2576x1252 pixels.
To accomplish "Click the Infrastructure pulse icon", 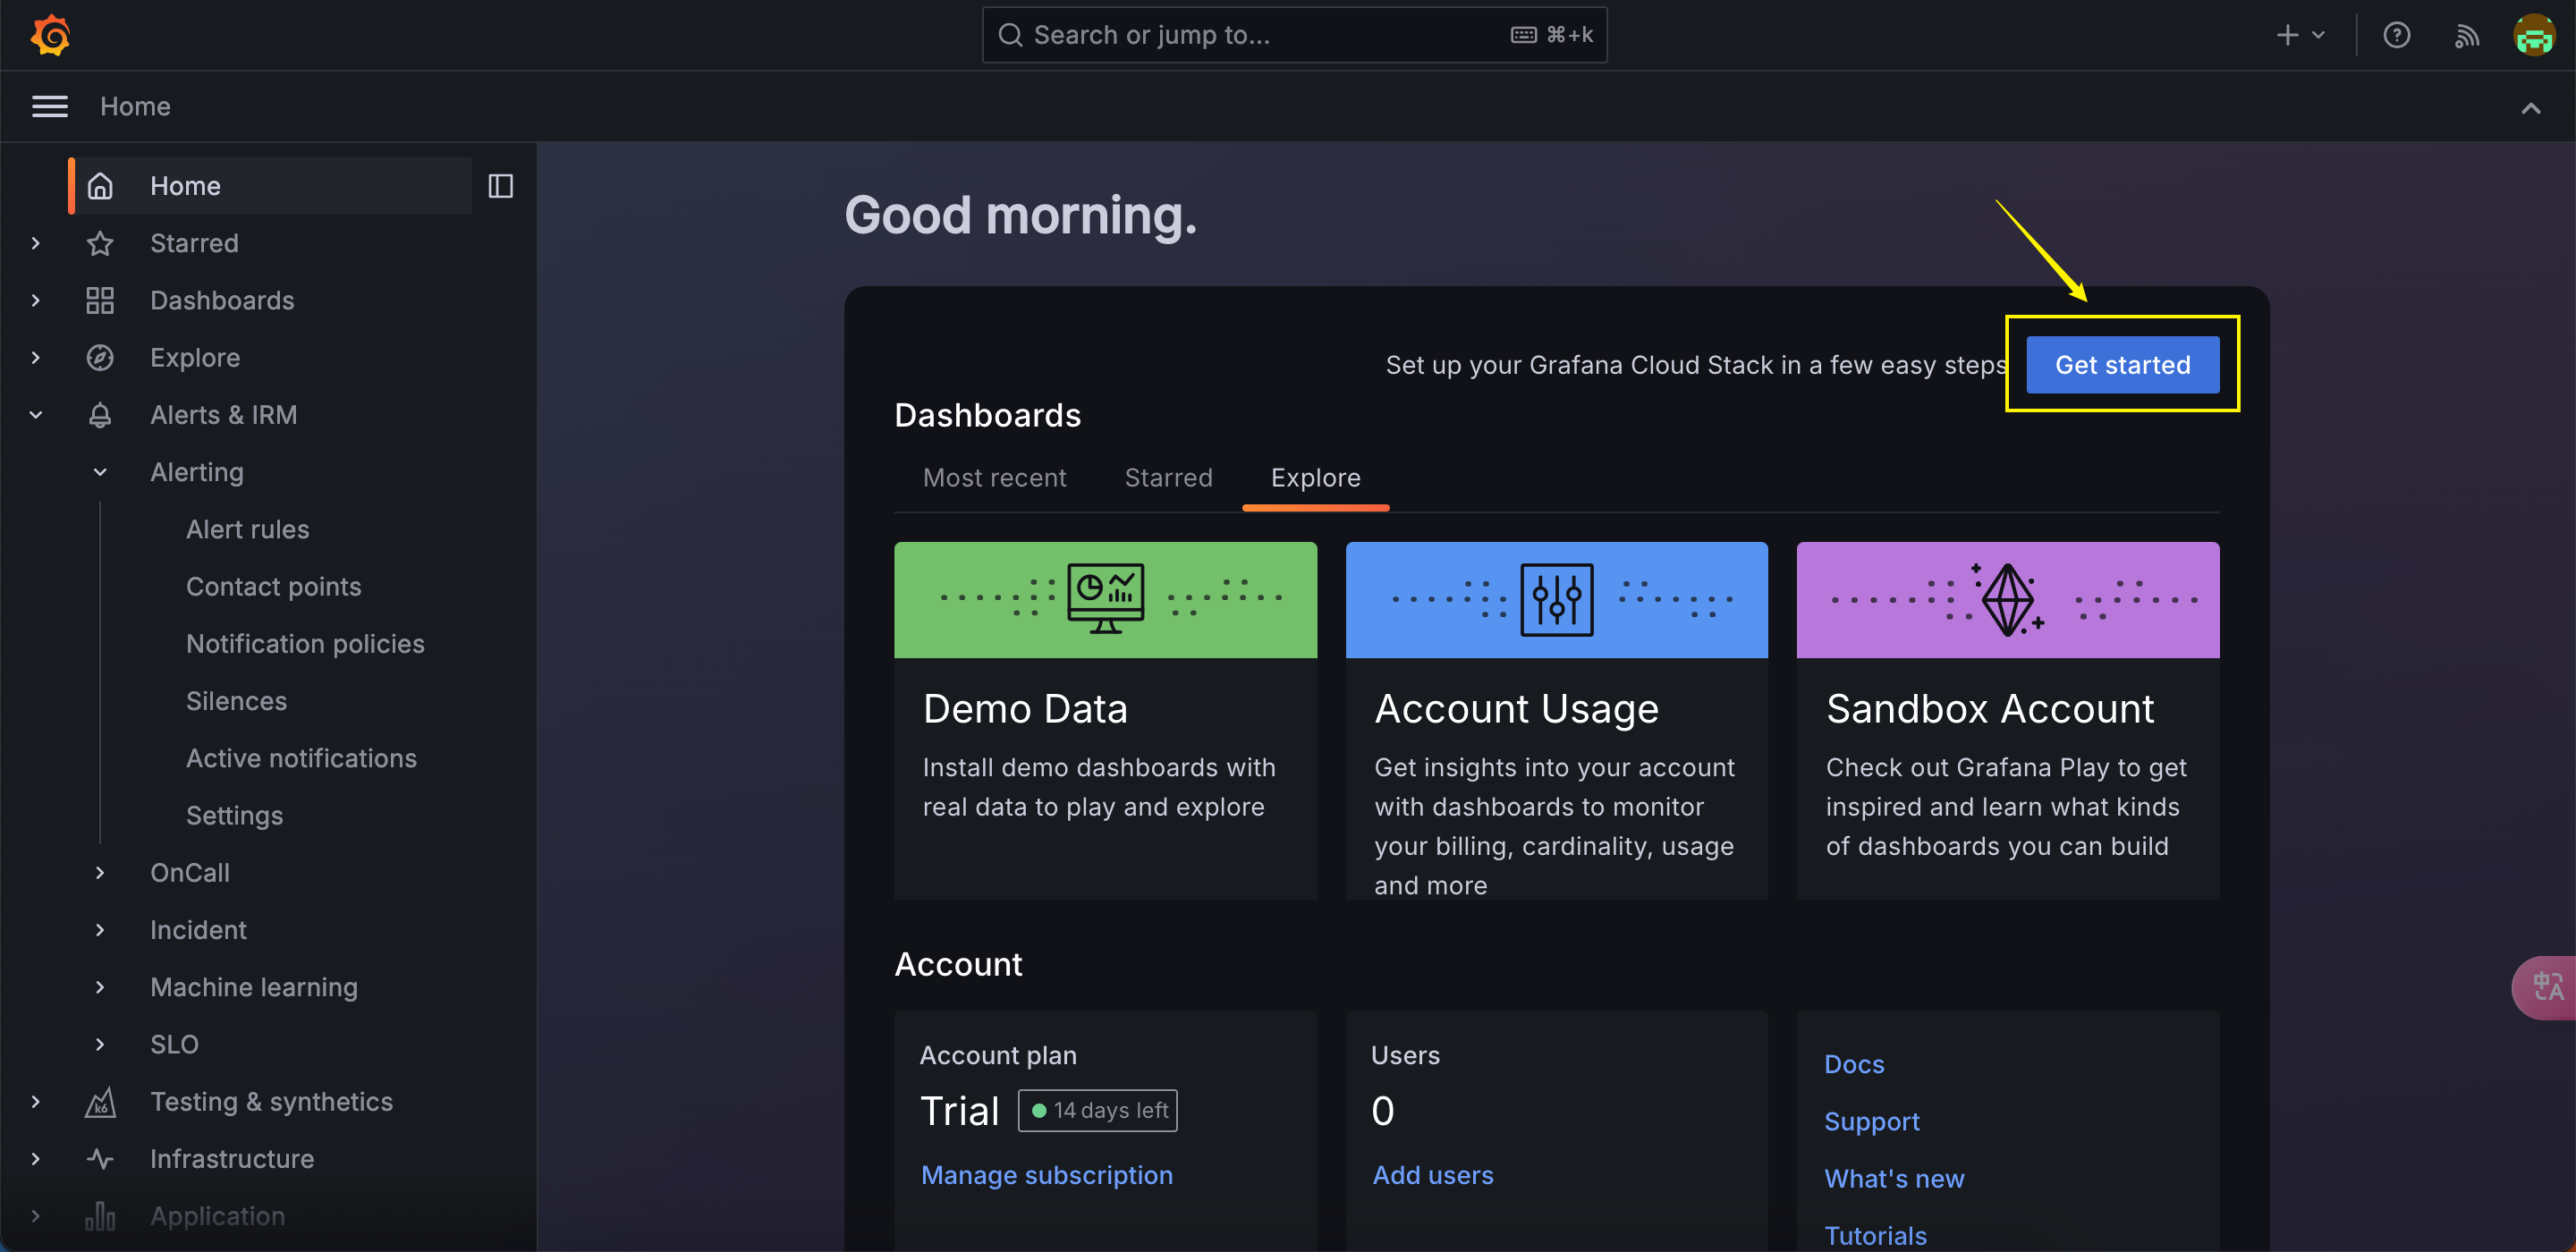I will click(100, 1159).
